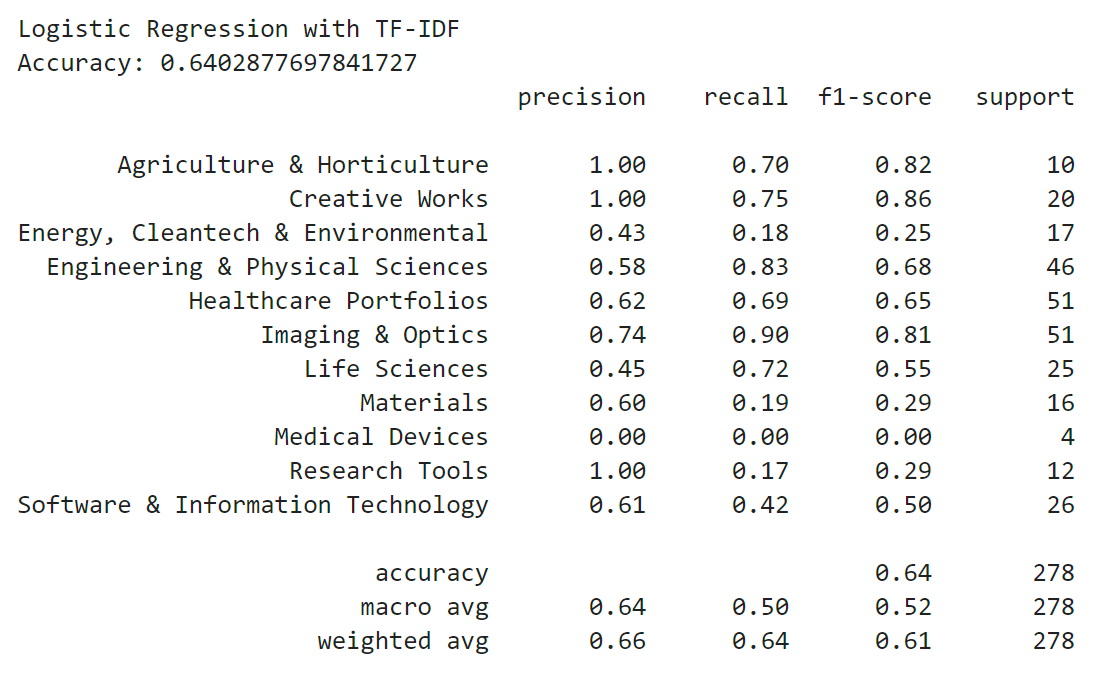Click 'Energy, Cleantech & Environmental' row label
Image resolution: width=1108 pixels, height=676 pixels.
point(253,233)
